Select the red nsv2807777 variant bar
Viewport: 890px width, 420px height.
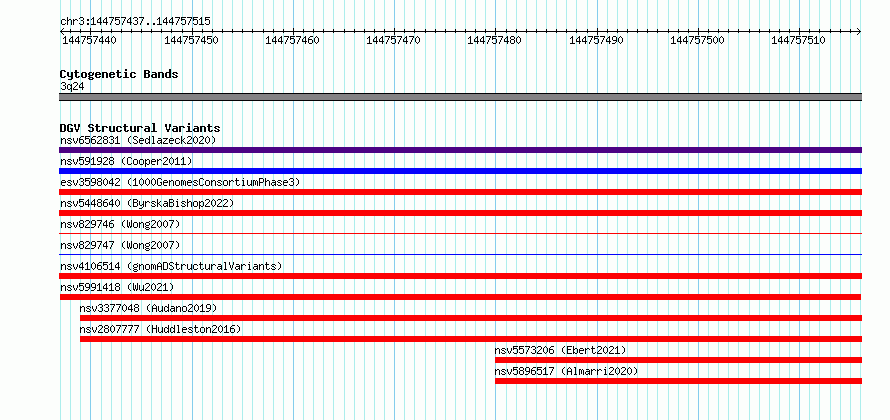(x=471, y=339)
